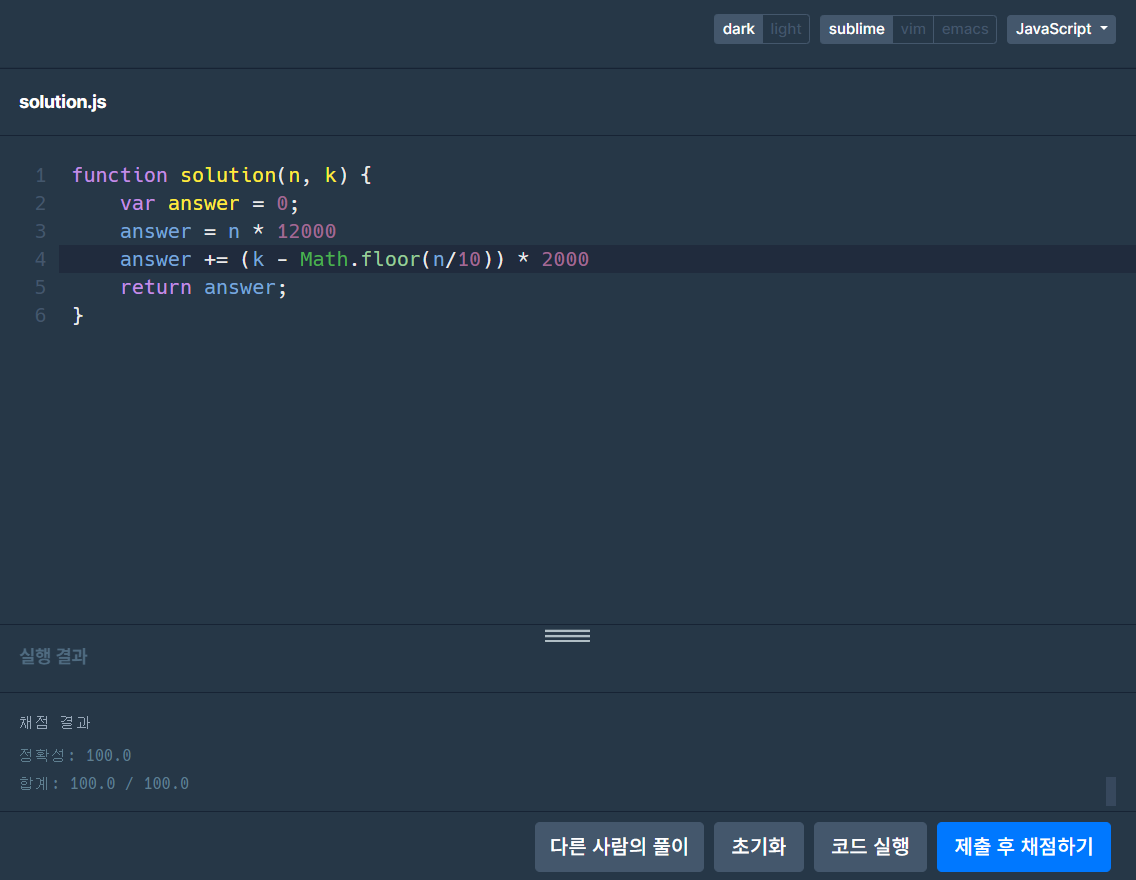Click 'Math' in line 4
The height and width of the screenshot is (880, 1136).
click(x=324, y=259)
